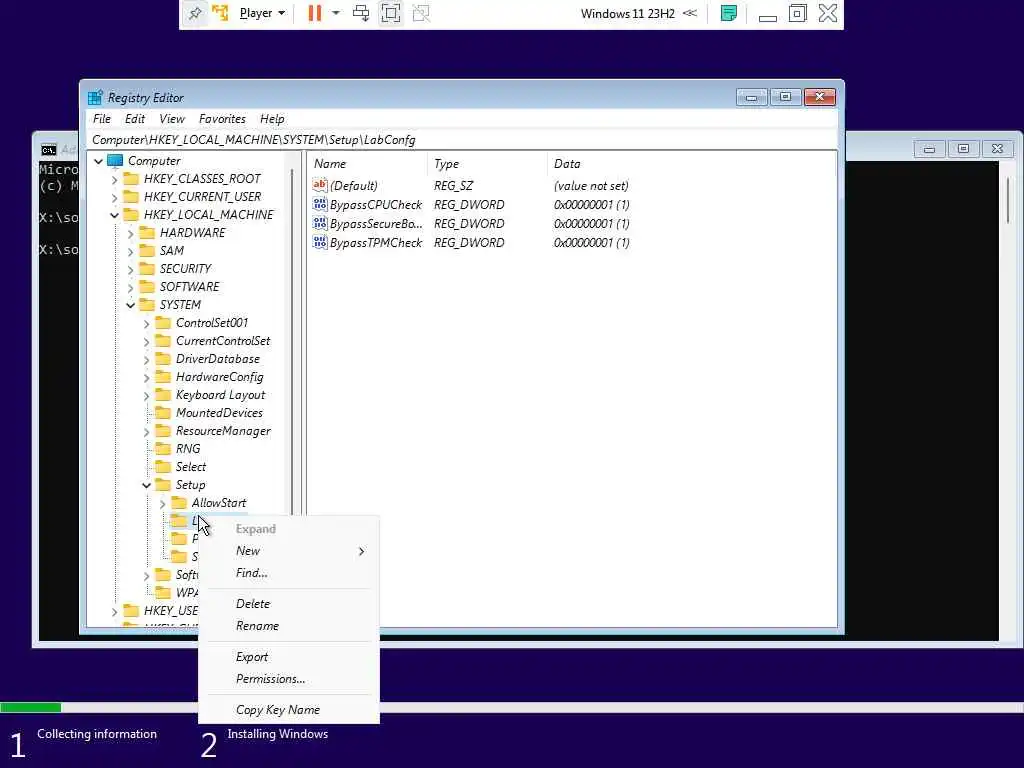Select the Computer icon in tree

click(x=115, y=161)
